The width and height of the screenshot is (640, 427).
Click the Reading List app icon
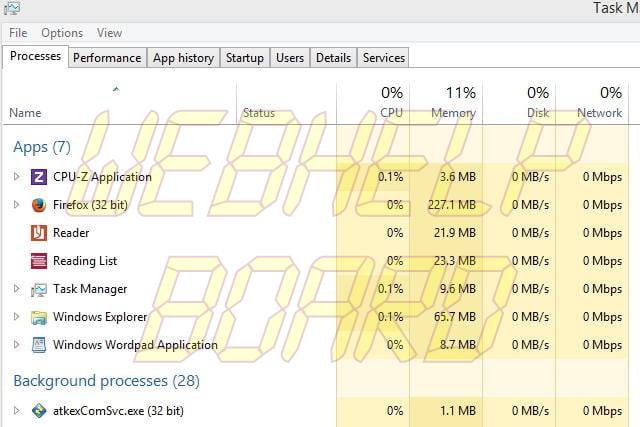[x=39, y=261]
